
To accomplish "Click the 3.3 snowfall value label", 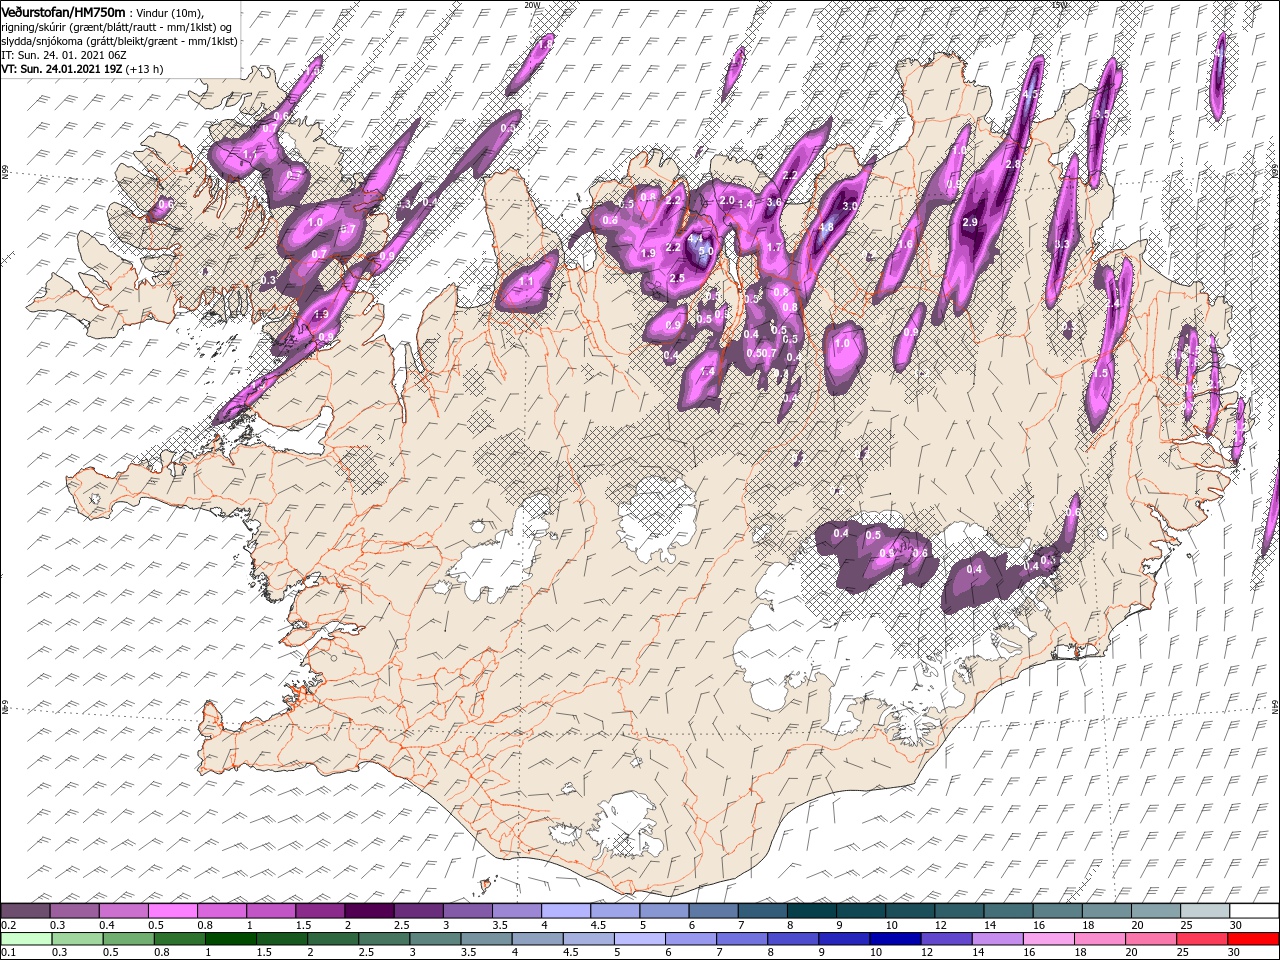I will (x=1062, y=244).
